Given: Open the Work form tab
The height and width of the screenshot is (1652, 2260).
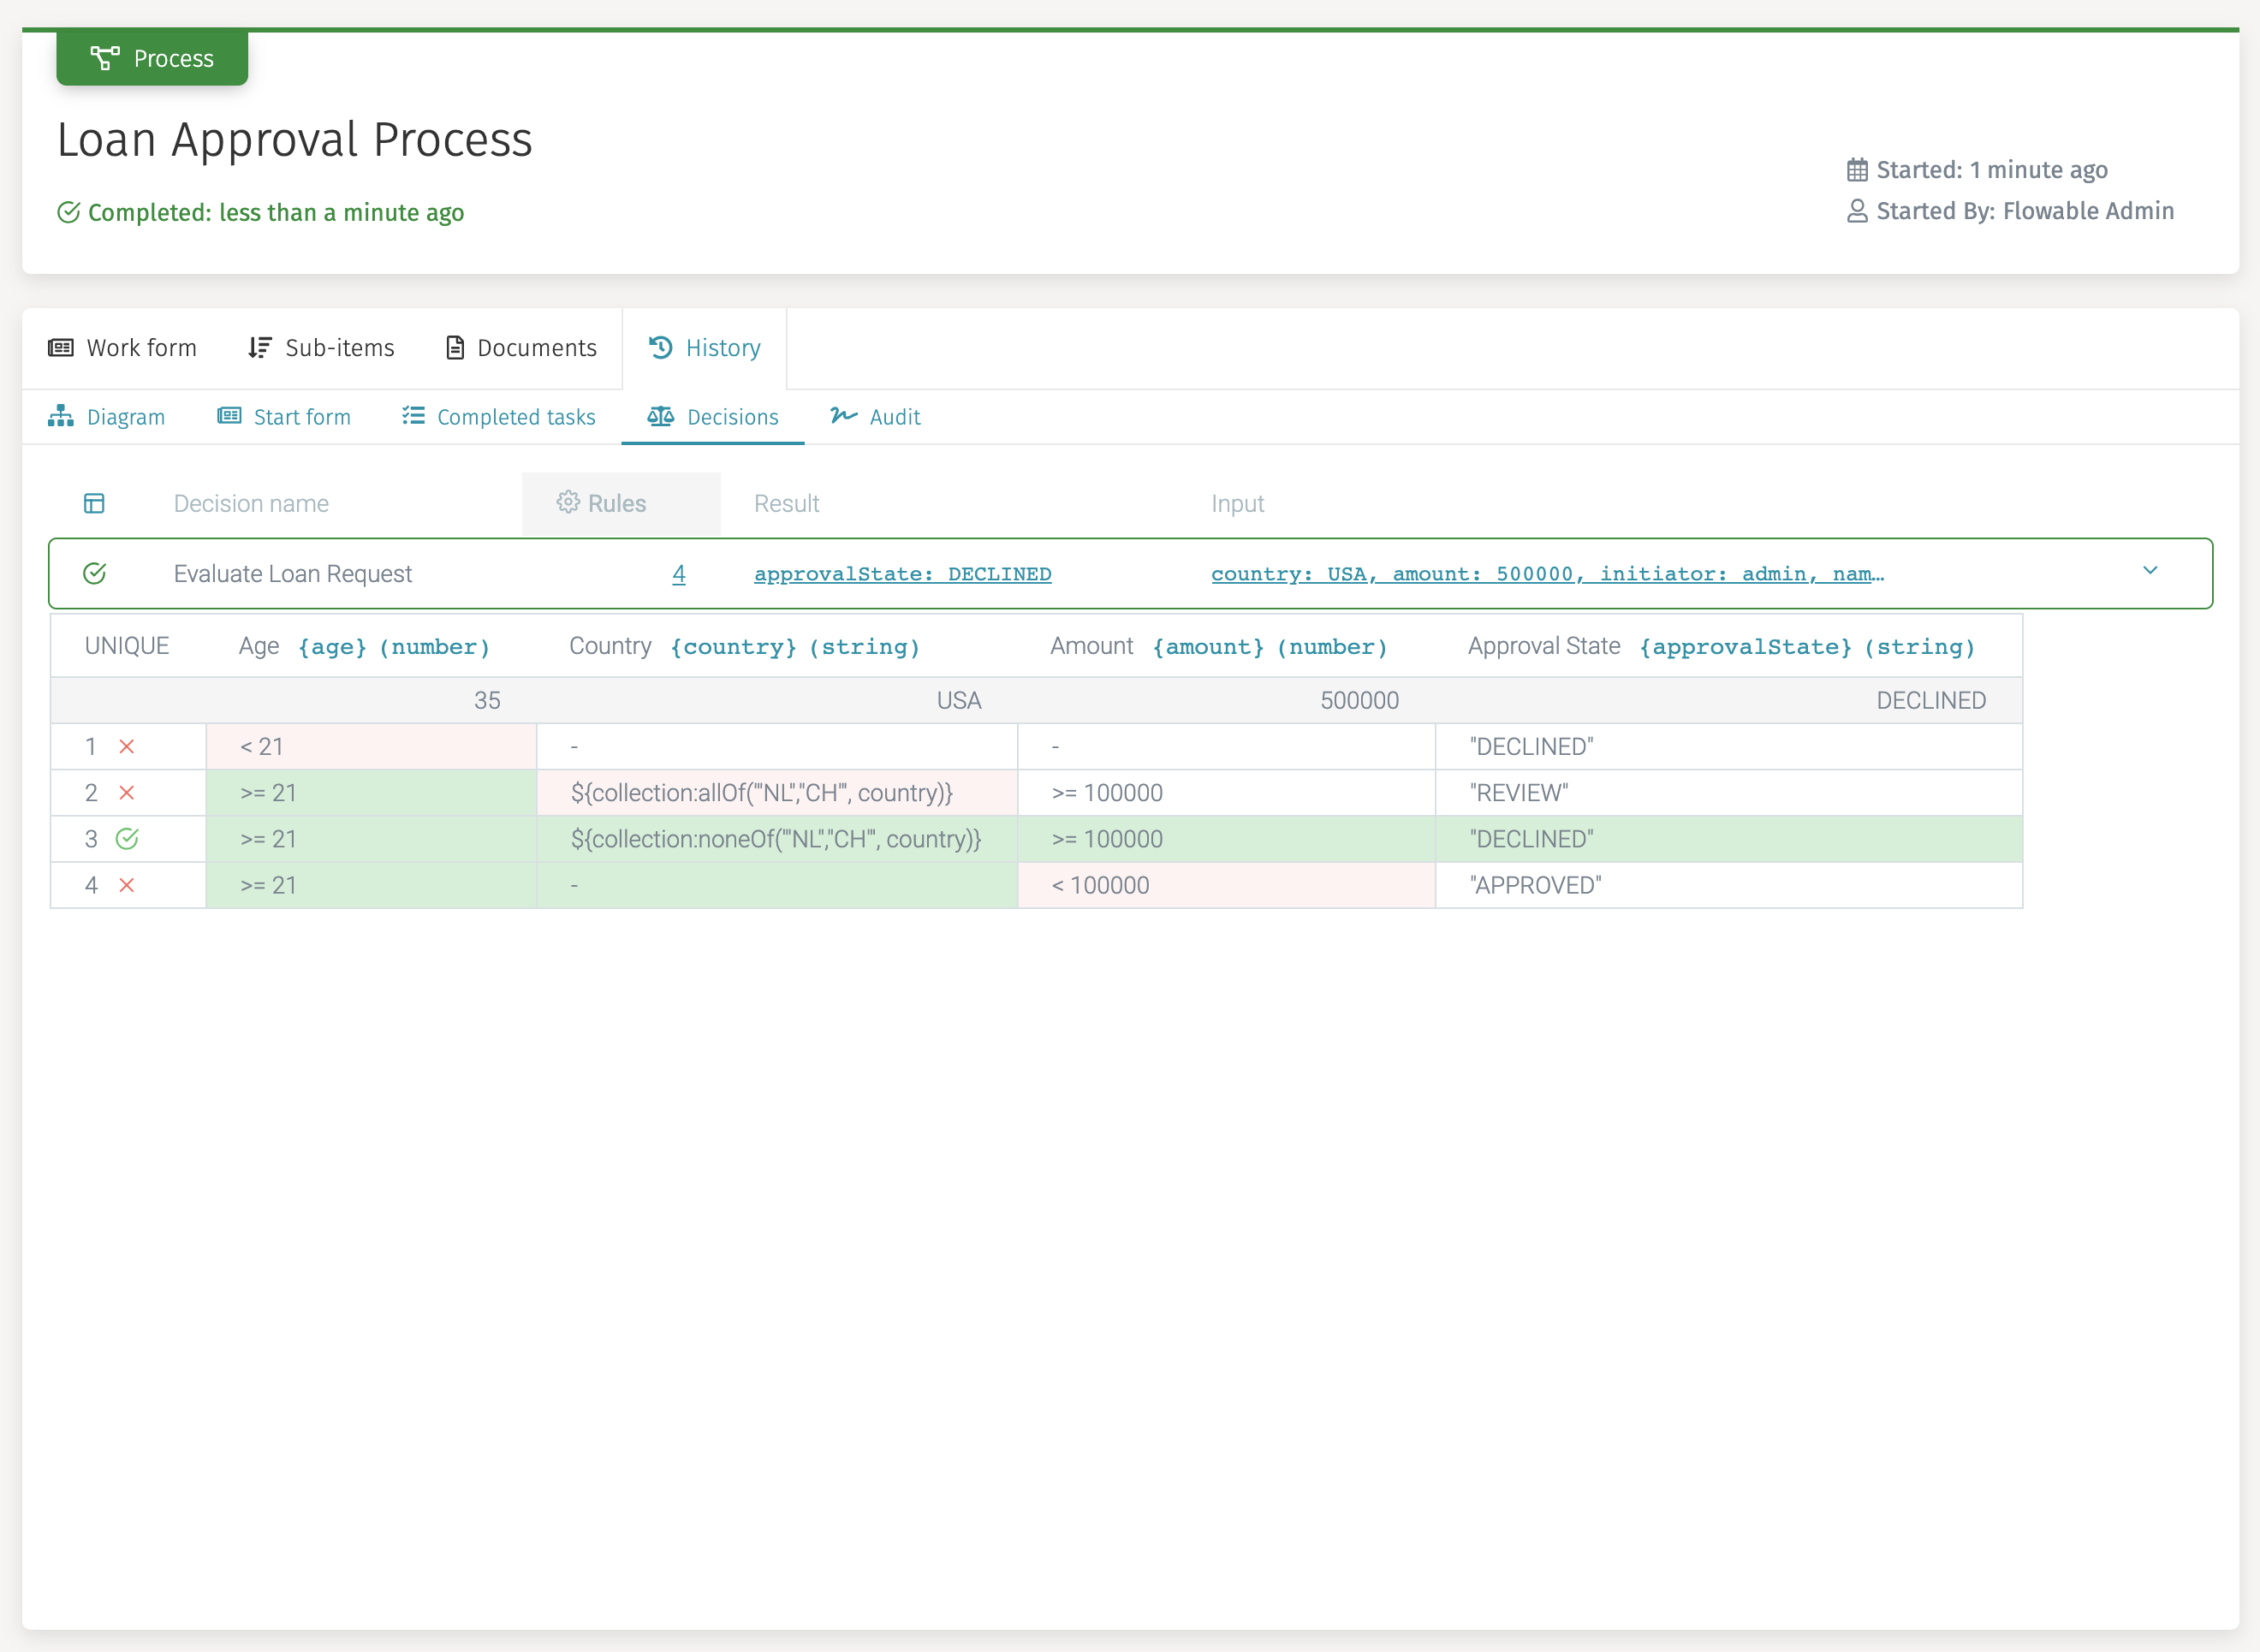Looking at the screenshot, I should 122,348.
